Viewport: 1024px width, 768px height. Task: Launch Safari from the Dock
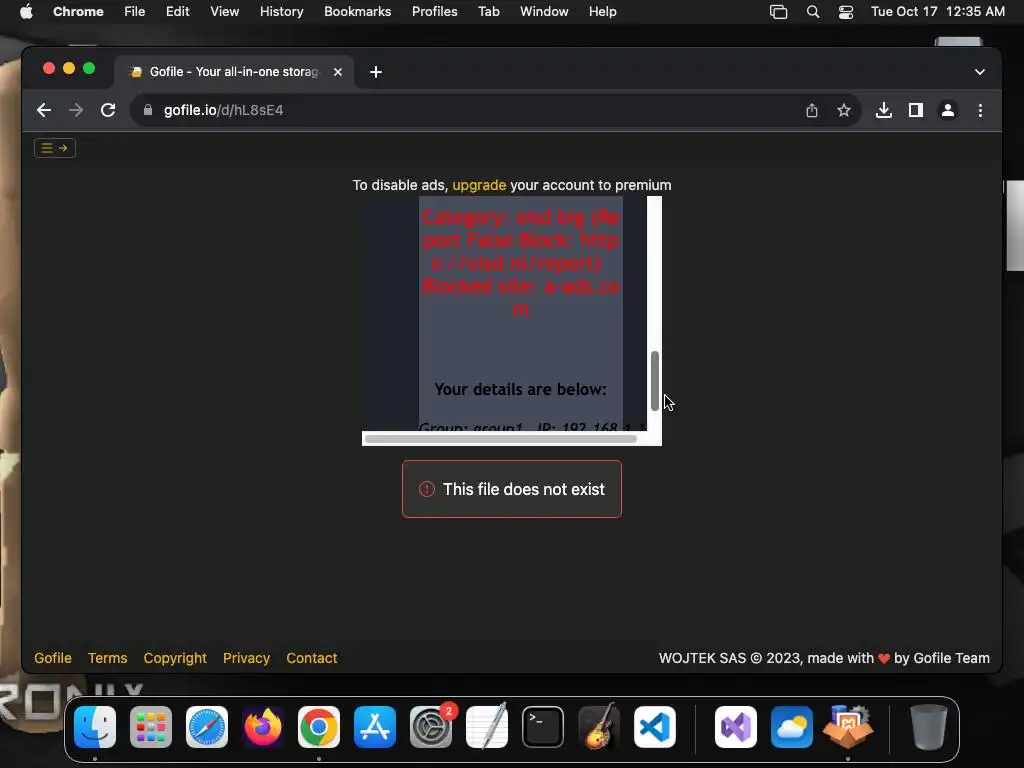pos(207,727)
